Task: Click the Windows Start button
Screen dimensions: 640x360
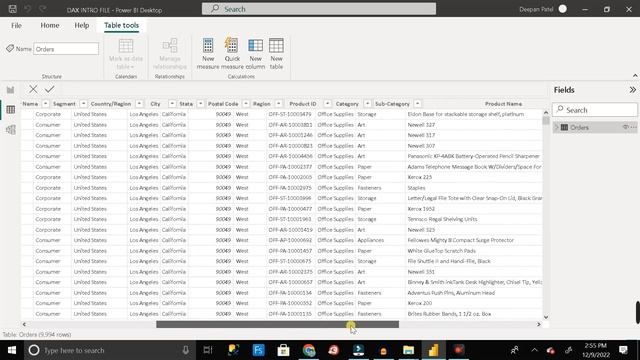Action: click(x=12, y=350)
